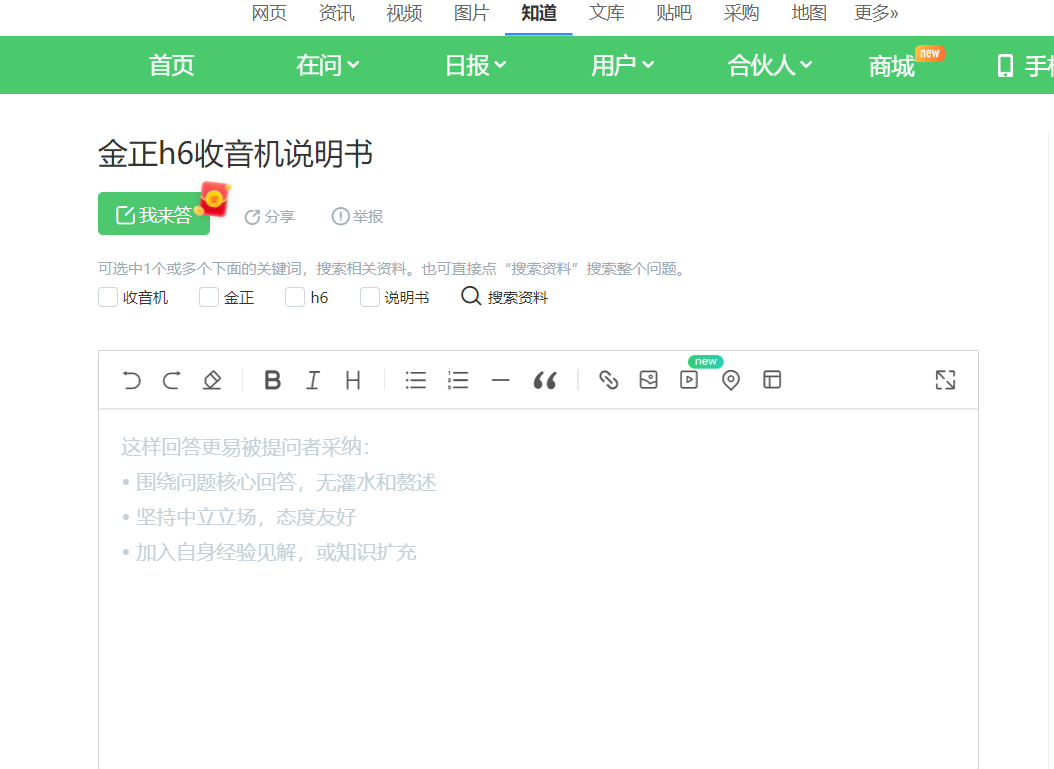Insert a video with the play icon
Viewport: 1054px width, 769px height.
689,380
